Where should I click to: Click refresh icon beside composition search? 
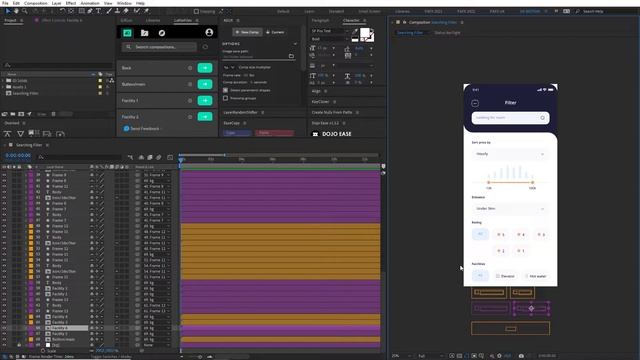click(205, 47)
